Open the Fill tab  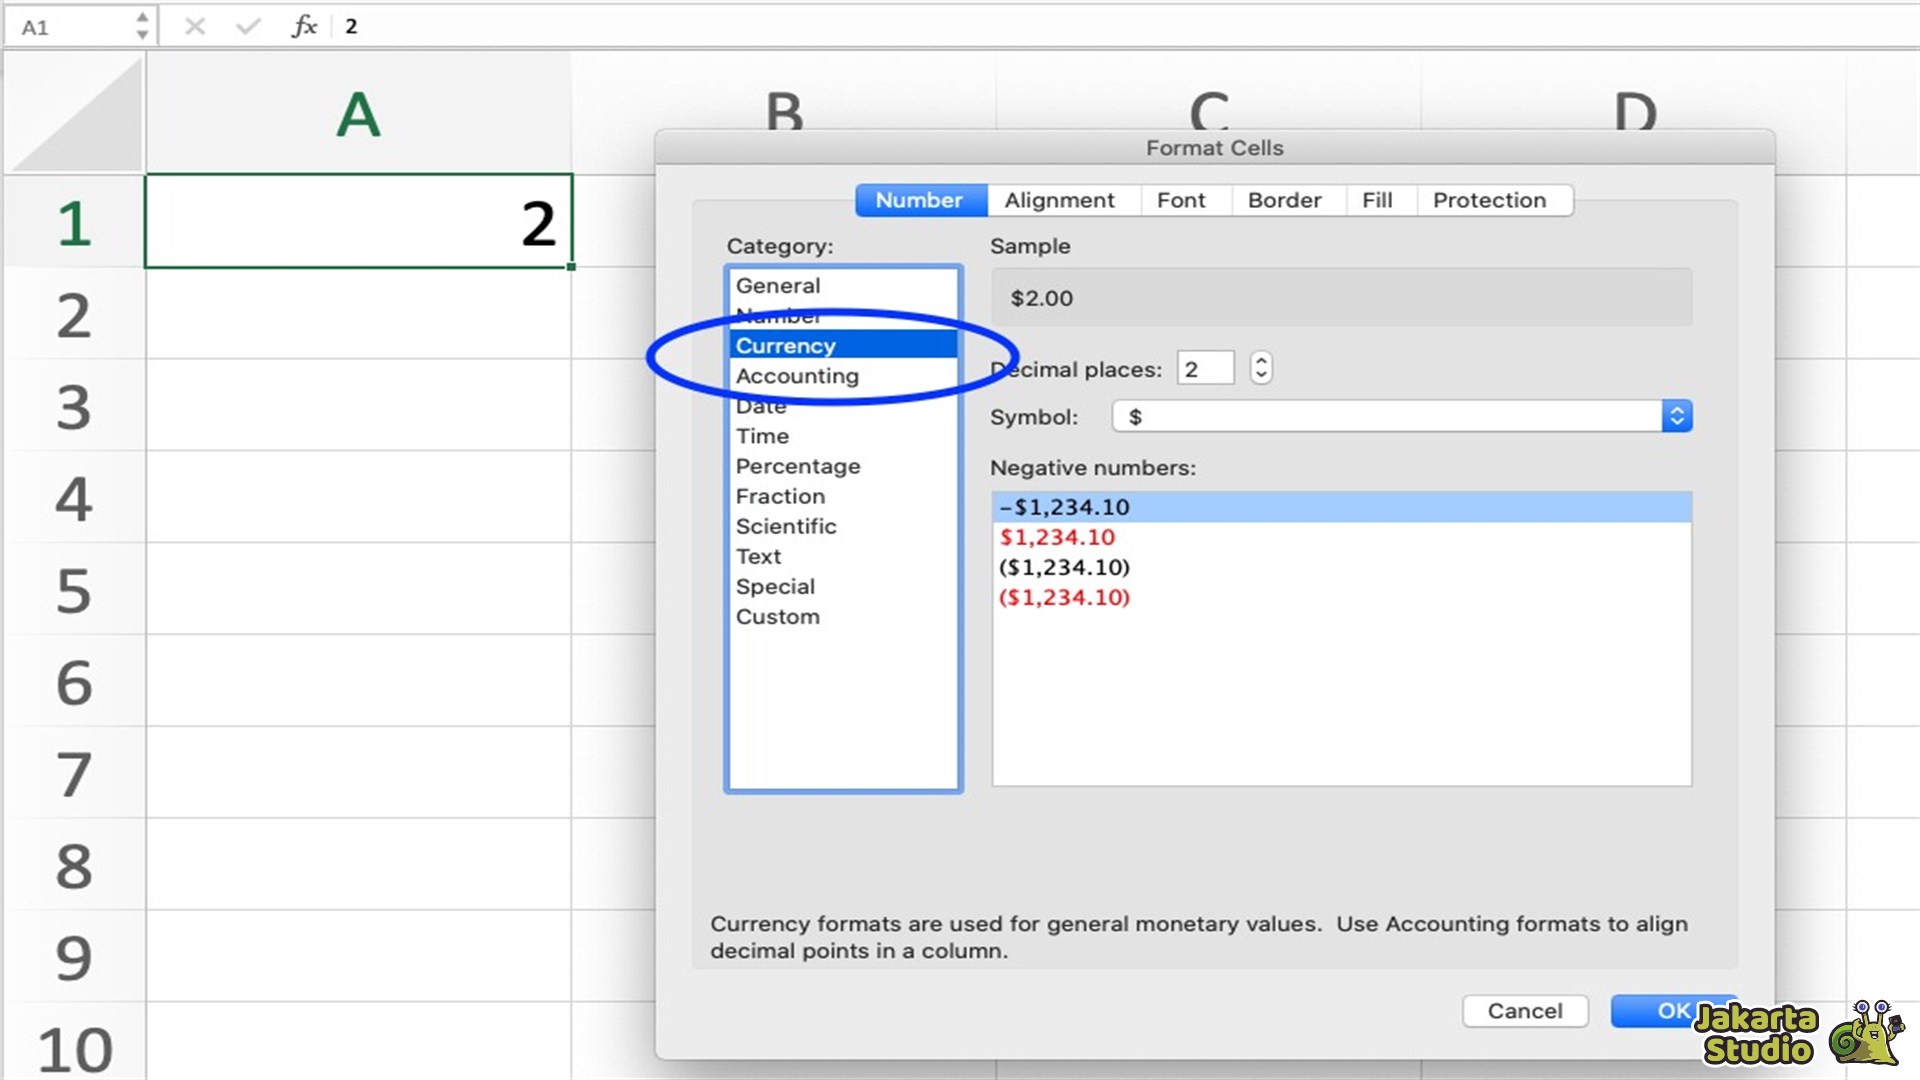pos(1377,201)
